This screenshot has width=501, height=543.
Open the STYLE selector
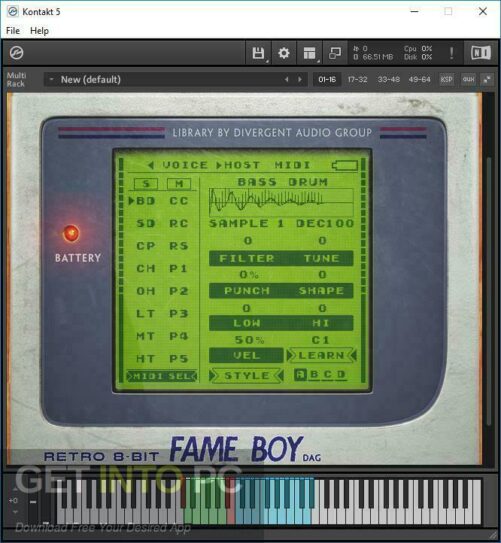tap(247, 375)
